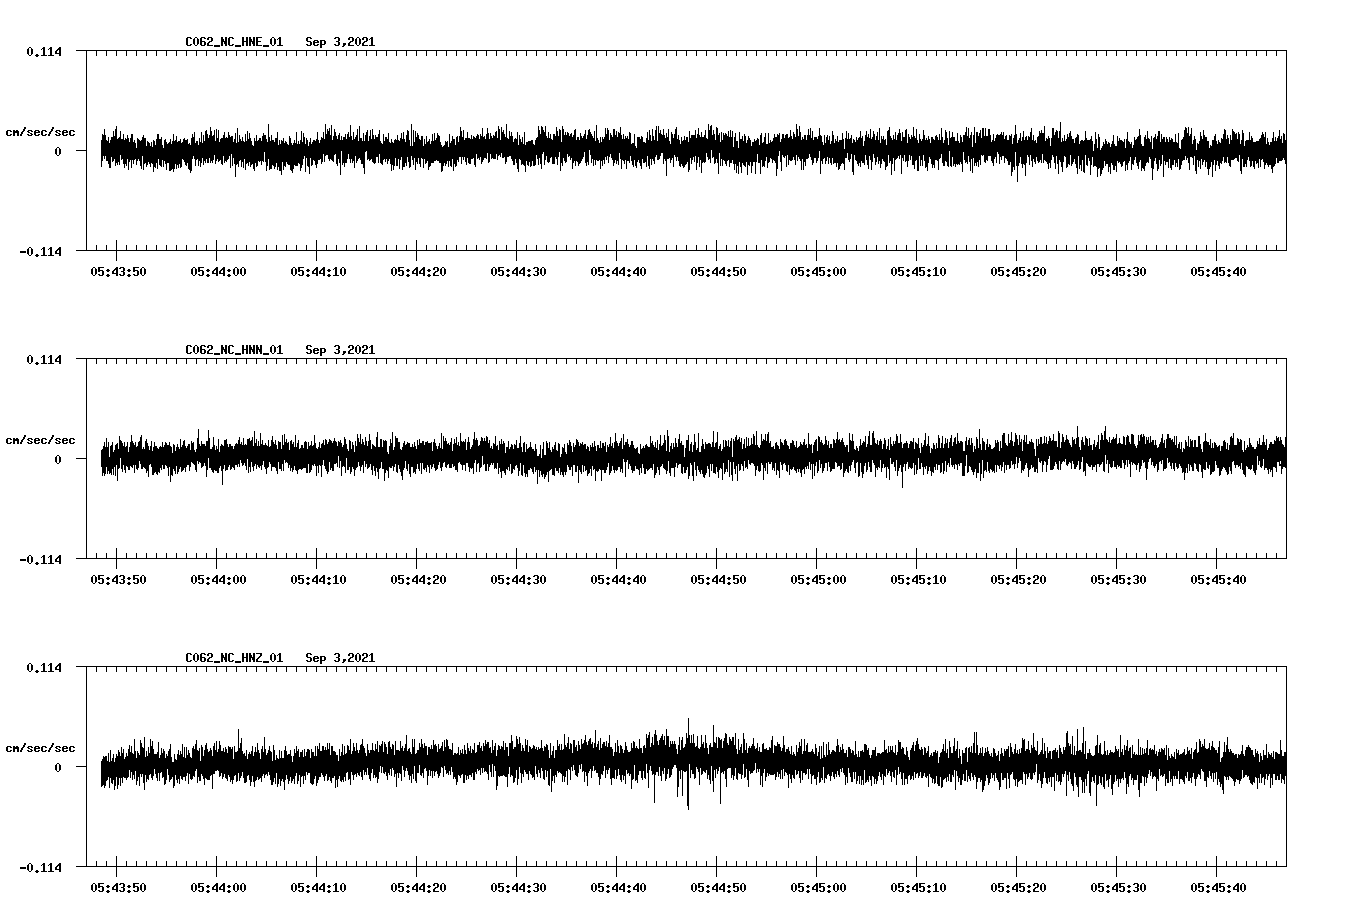This screenshot has height=924, width=1358.
Task: Click the 0.114 upper limit on HNE axis
Action: [43, 51]
